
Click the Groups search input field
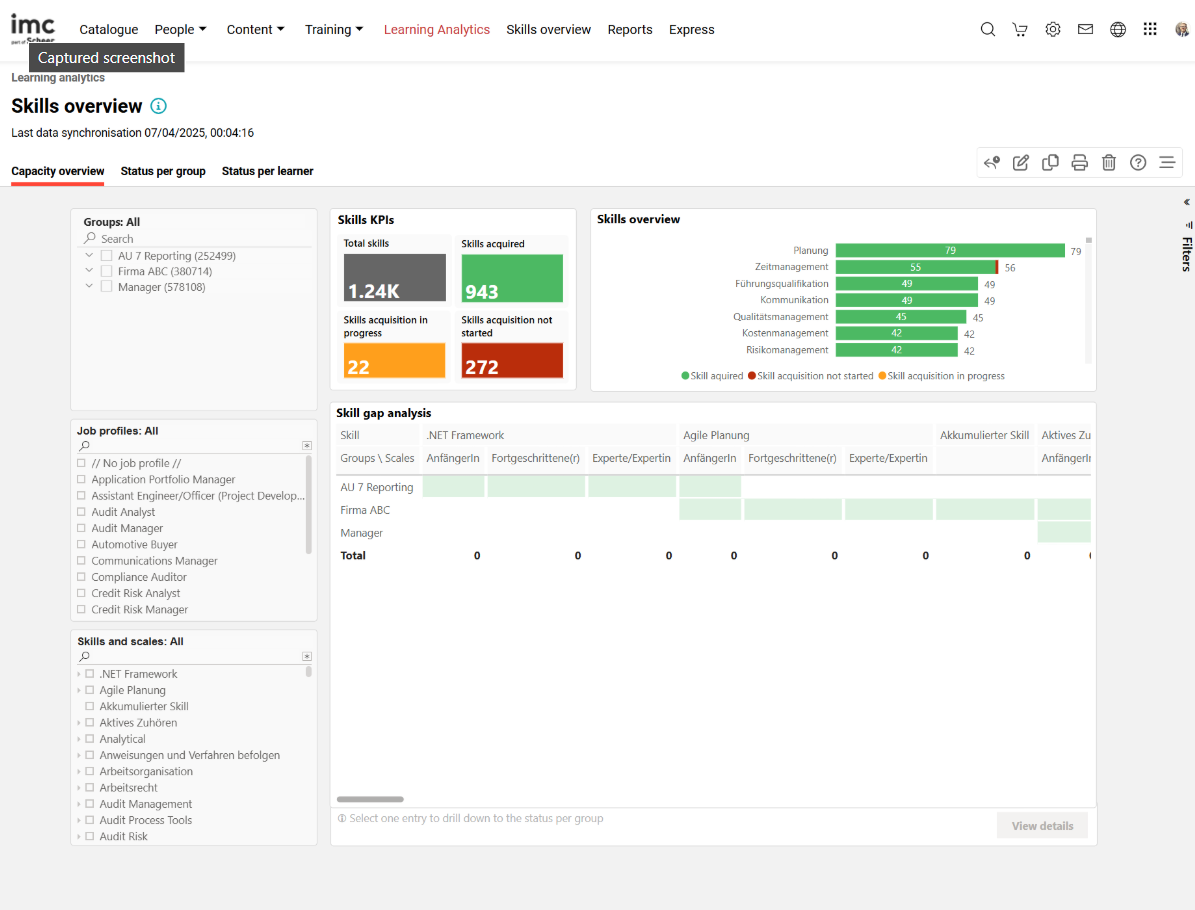[x=200, y=239]
